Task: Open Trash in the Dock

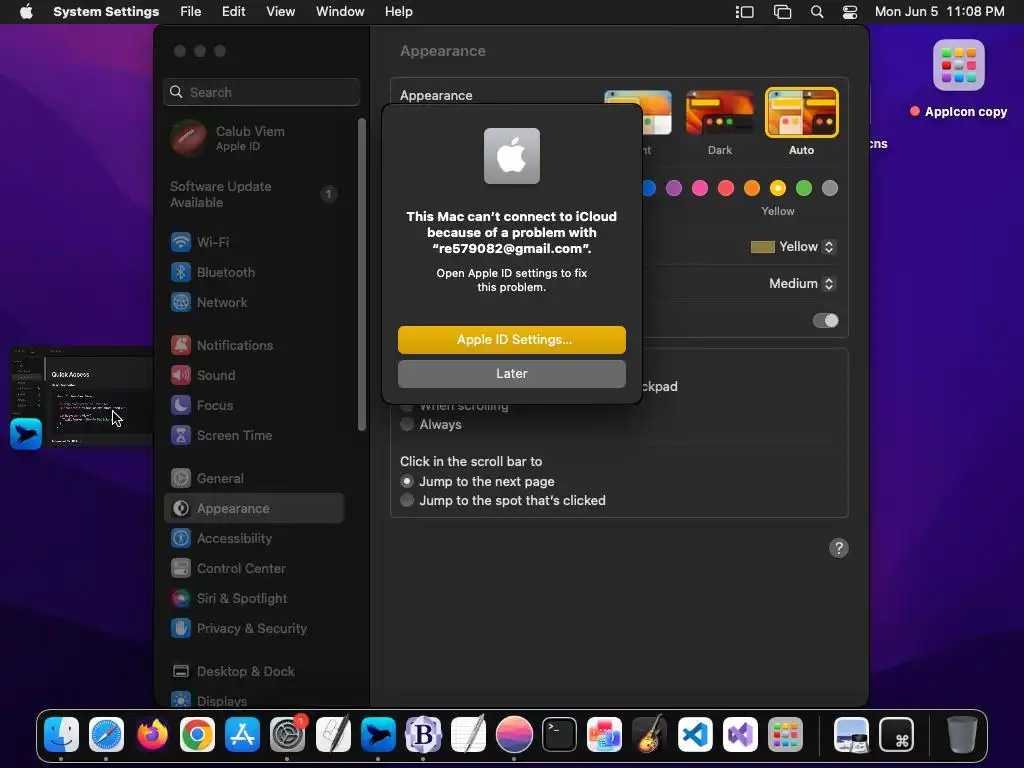Action: [x=961, y=735]
